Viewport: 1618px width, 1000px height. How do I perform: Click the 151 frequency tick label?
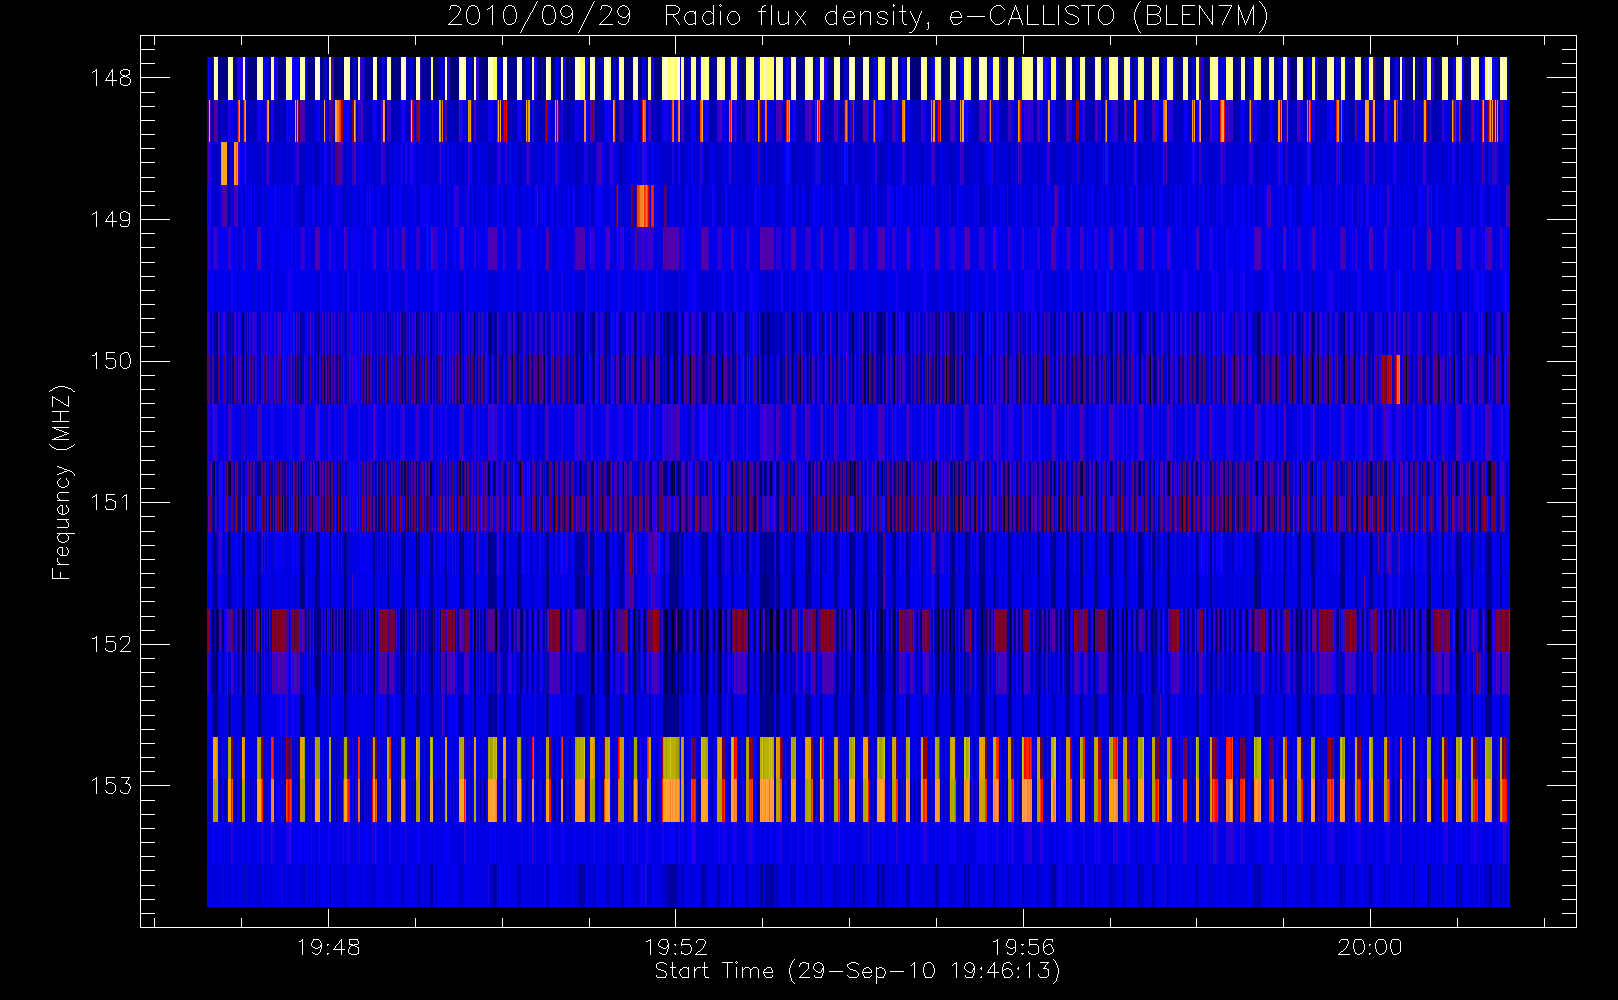[111, 502]
